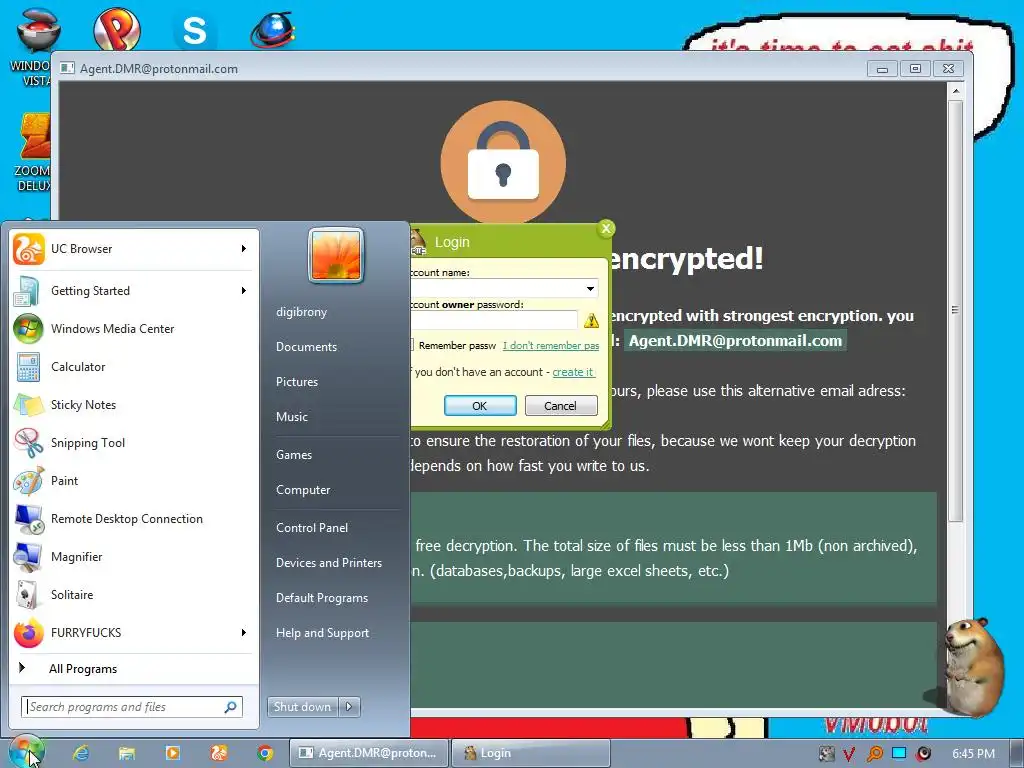Expand the Getting Started submenu arrow
This screenshot has width=1024, height=768.
point(244,291)
